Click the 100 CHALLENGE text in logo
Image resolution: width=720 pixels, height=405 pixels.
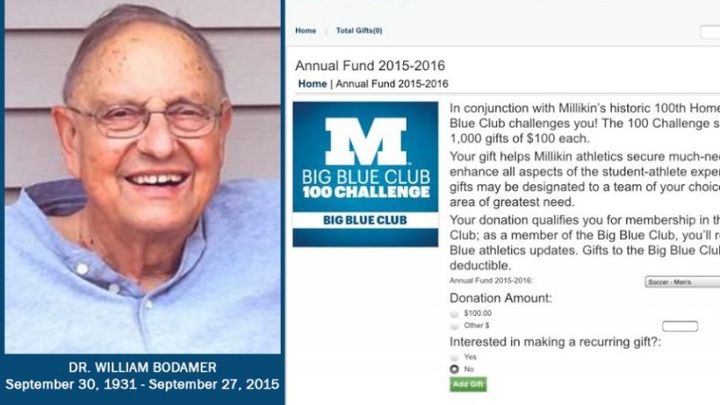point(366,192)
